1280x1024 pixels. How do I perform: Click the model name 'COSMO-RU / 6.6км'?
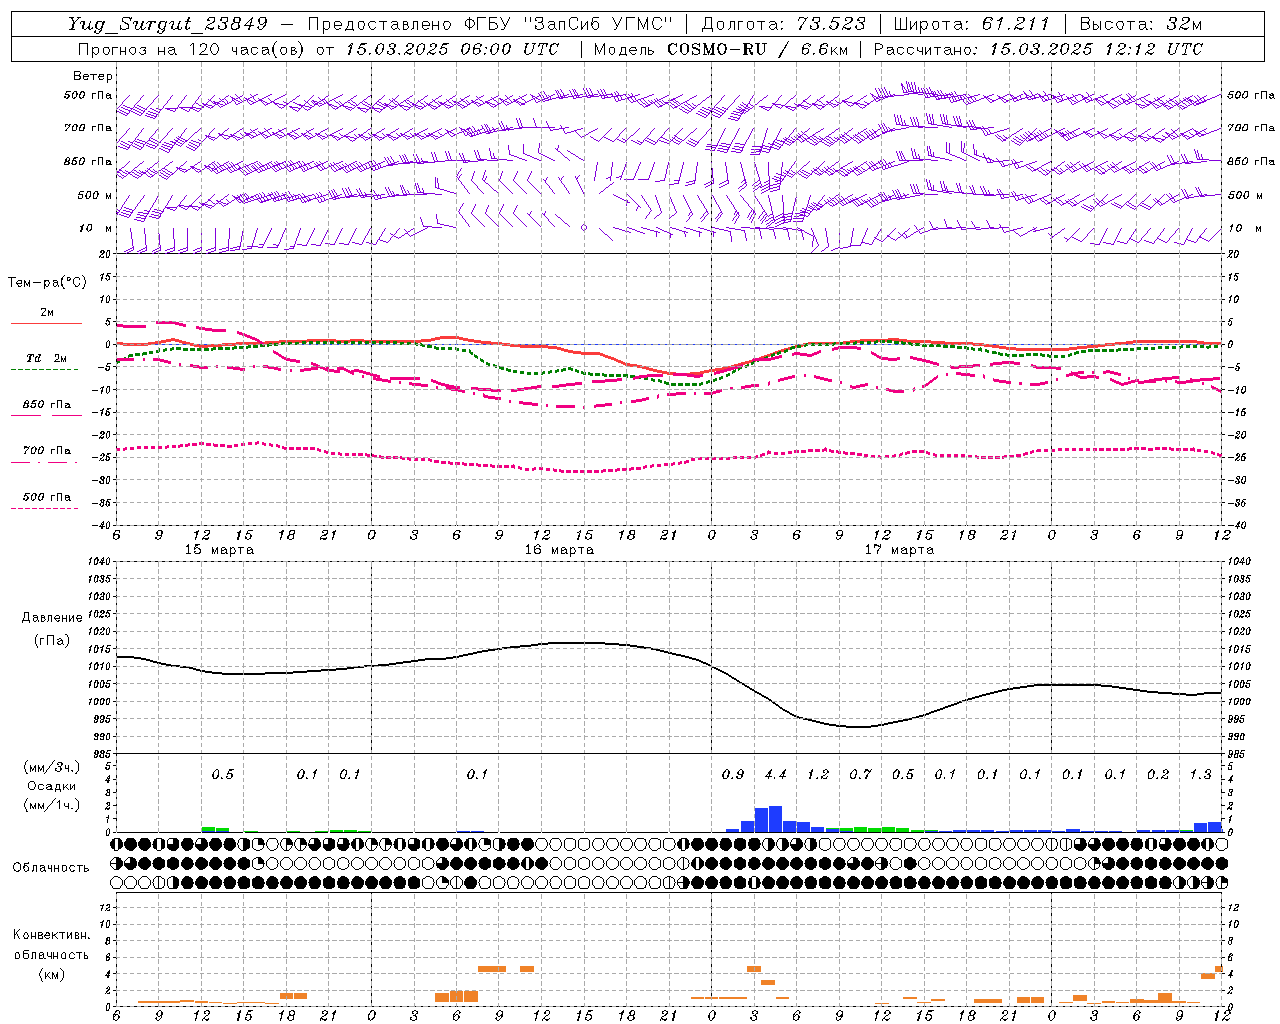click(757, 49)
